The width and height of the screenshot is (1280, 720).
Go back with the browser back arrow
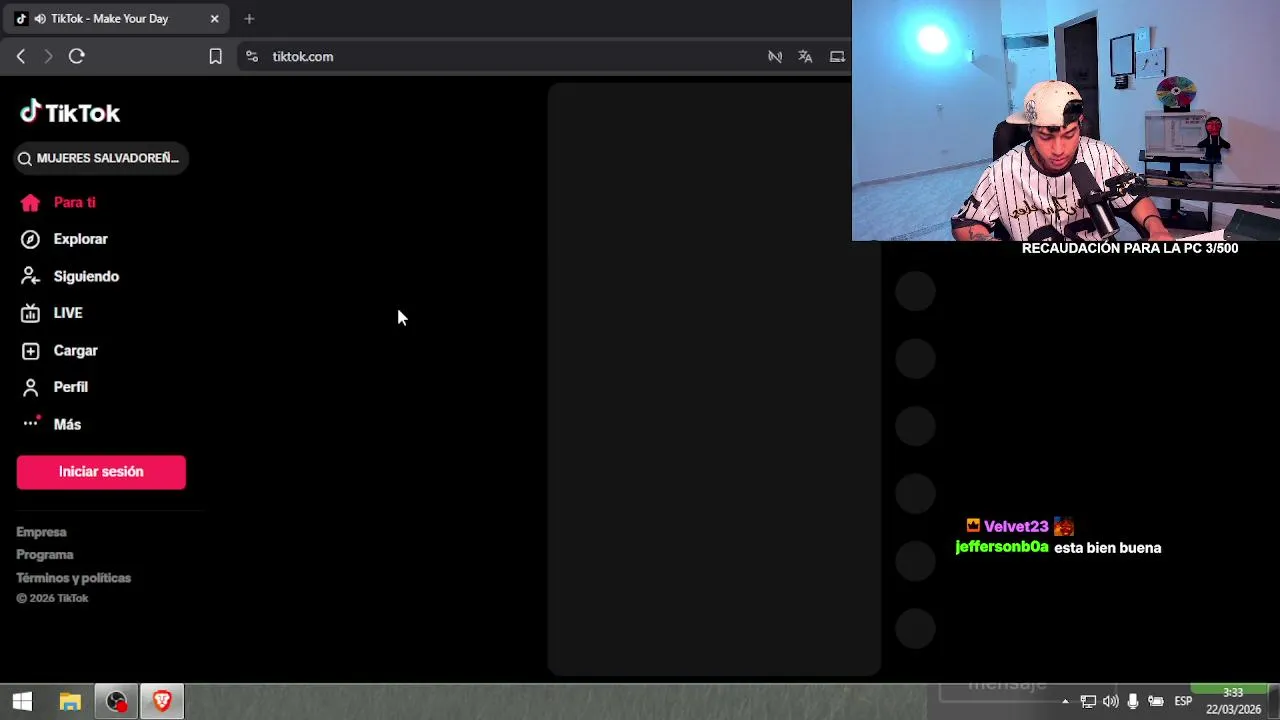[x=21, y=57]
